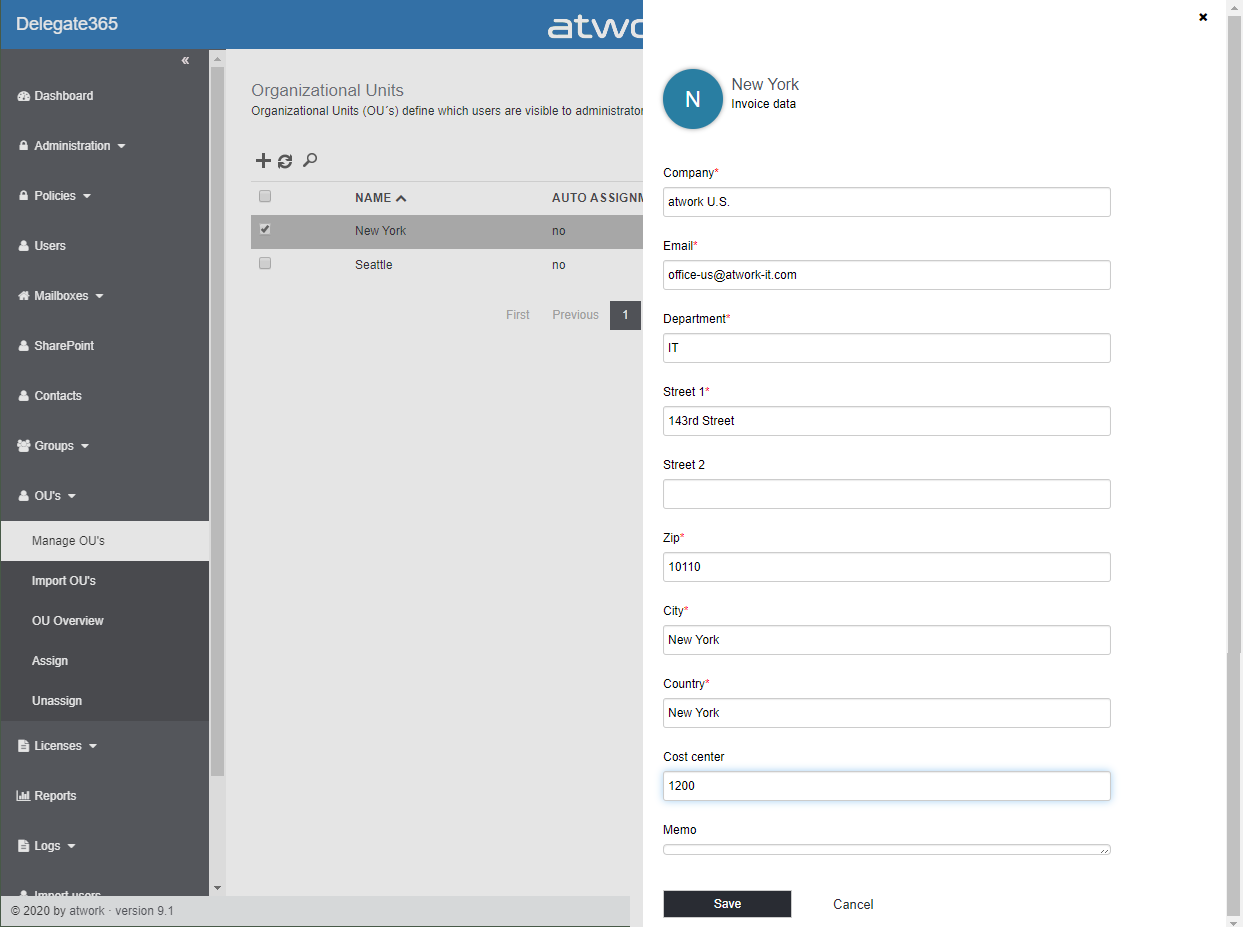Select Unassign submenu item
Screen dimensions: 1243x927
(105, 701)
